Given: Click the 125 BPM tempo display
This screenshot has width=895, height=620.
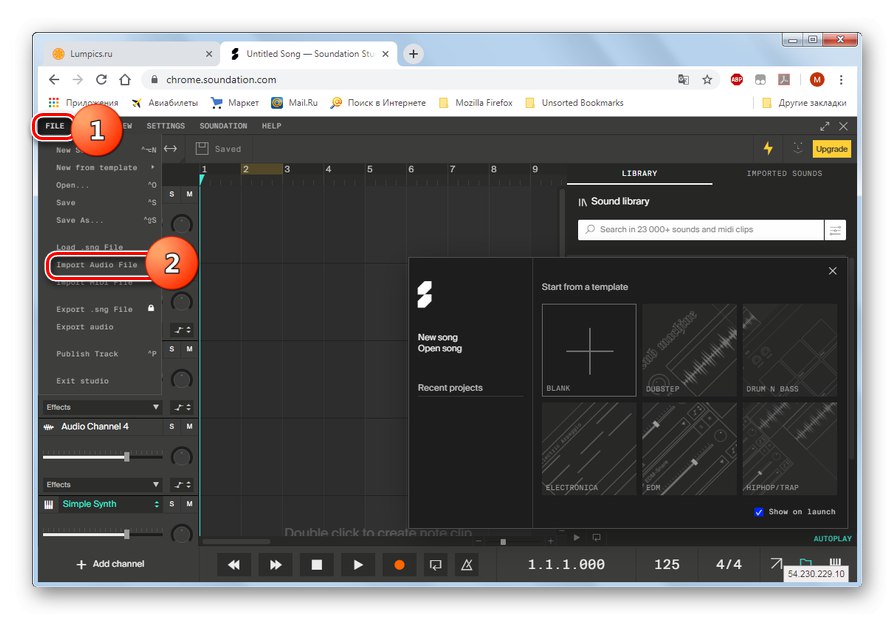Looking at the screenshot, I should pos(667,565).
